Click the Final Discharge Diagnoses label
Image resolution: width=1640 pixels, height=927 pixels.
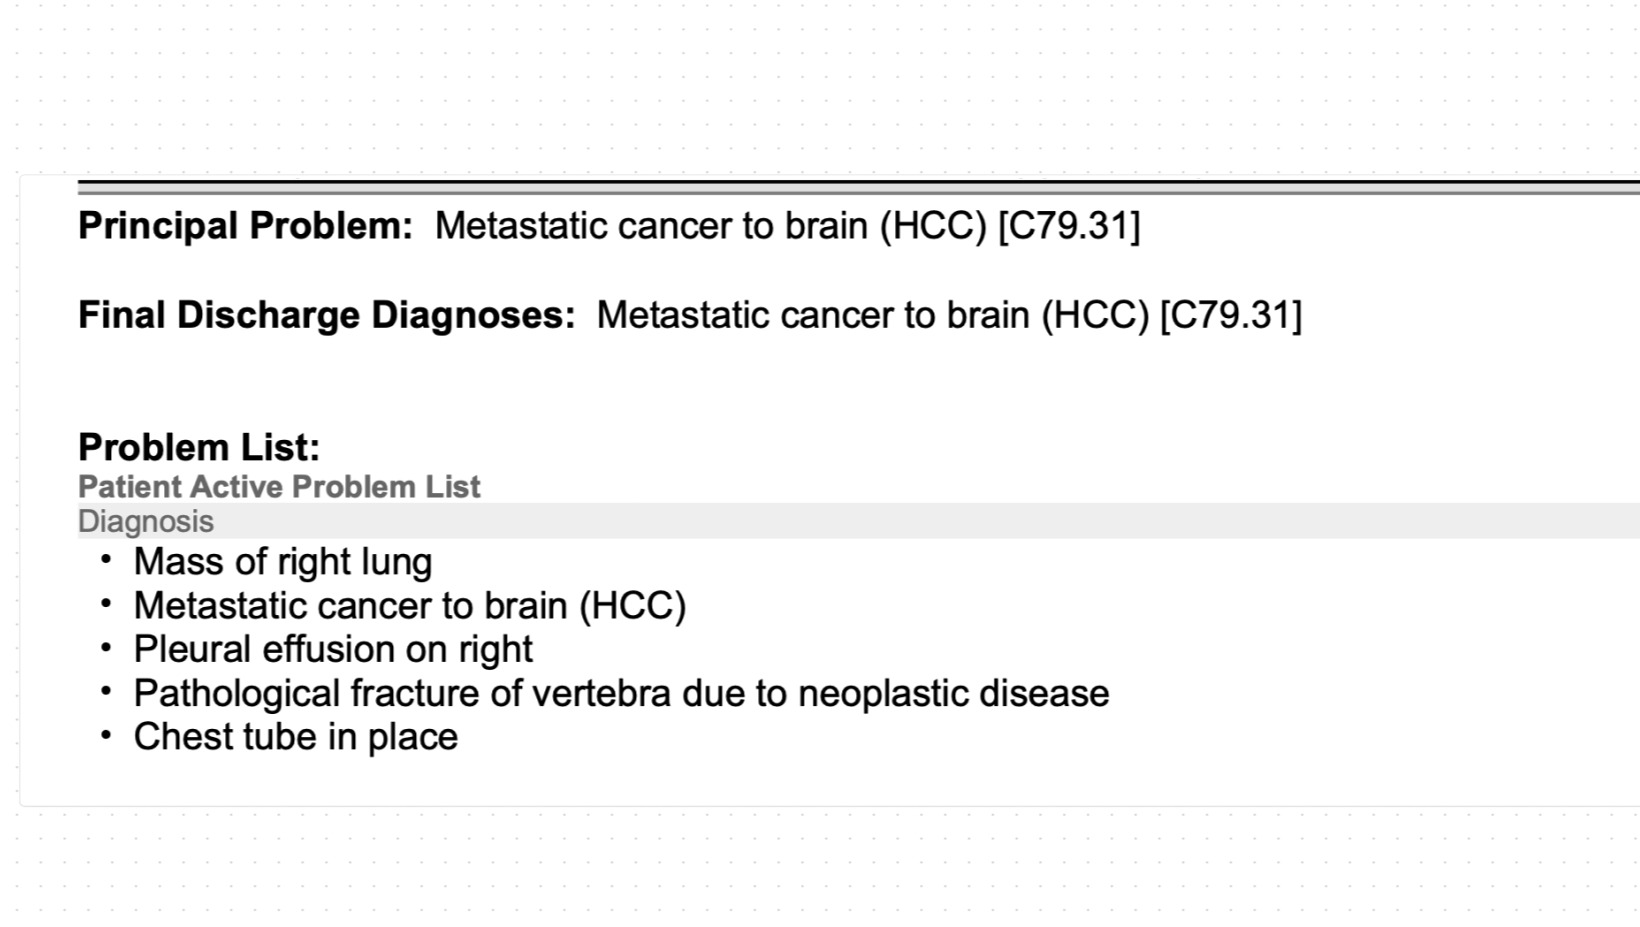[x=327, y=315]
